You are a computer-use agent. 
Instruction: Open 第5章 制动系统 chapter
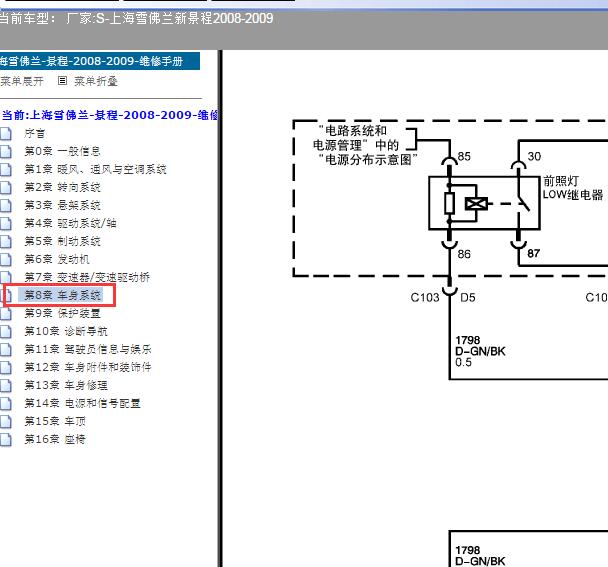(62, 241)
